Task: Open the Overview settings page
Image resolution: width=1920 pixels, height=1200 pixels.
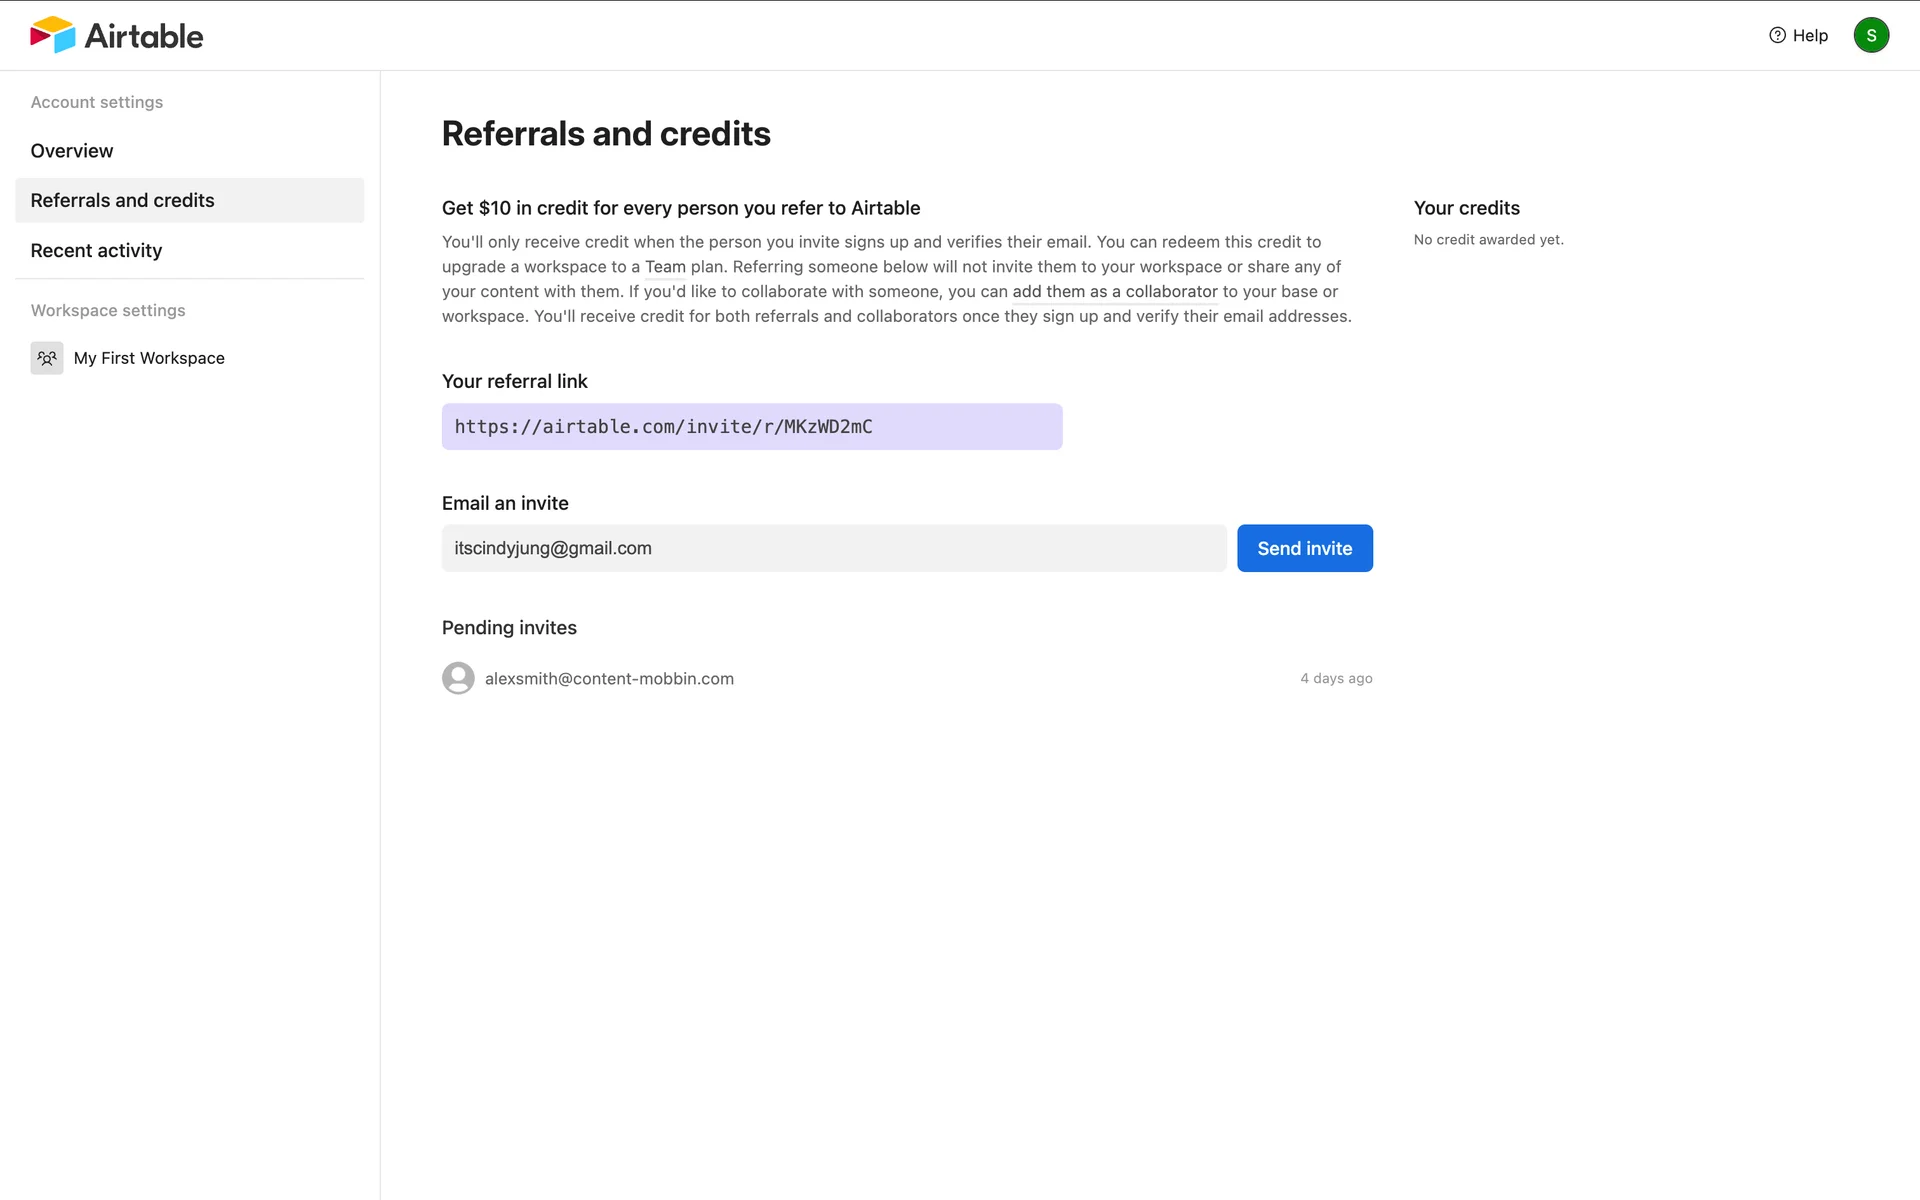Action: coord(72,151)
